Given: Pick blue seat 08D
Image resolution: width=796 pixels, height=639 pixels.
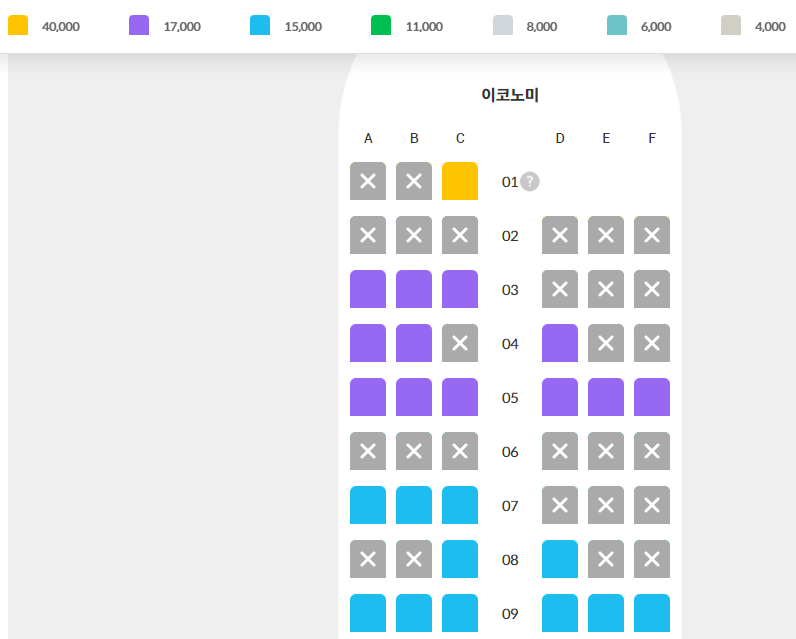Looking at the screenshot, I should tap(560, 559).
